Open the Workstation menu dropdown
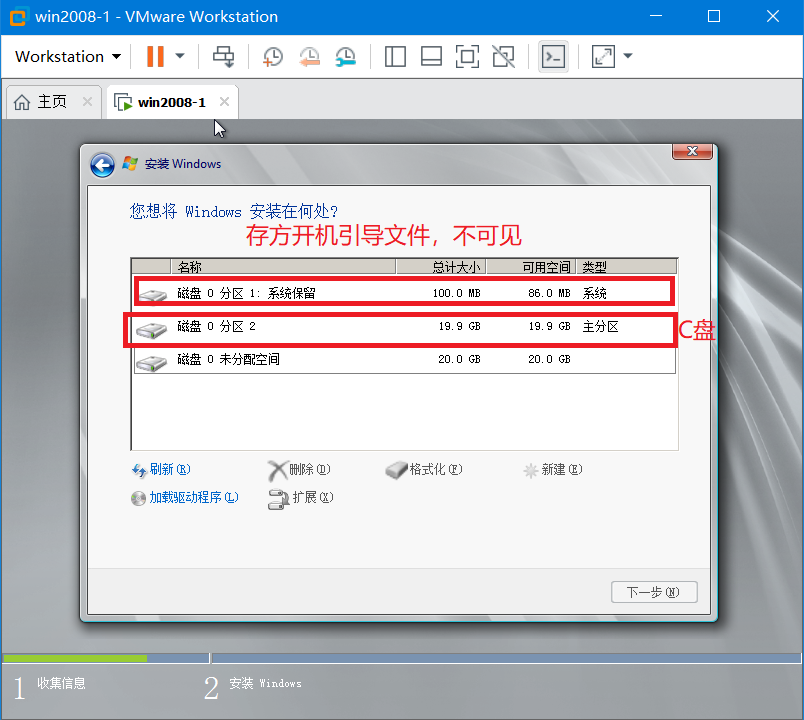 68,56
